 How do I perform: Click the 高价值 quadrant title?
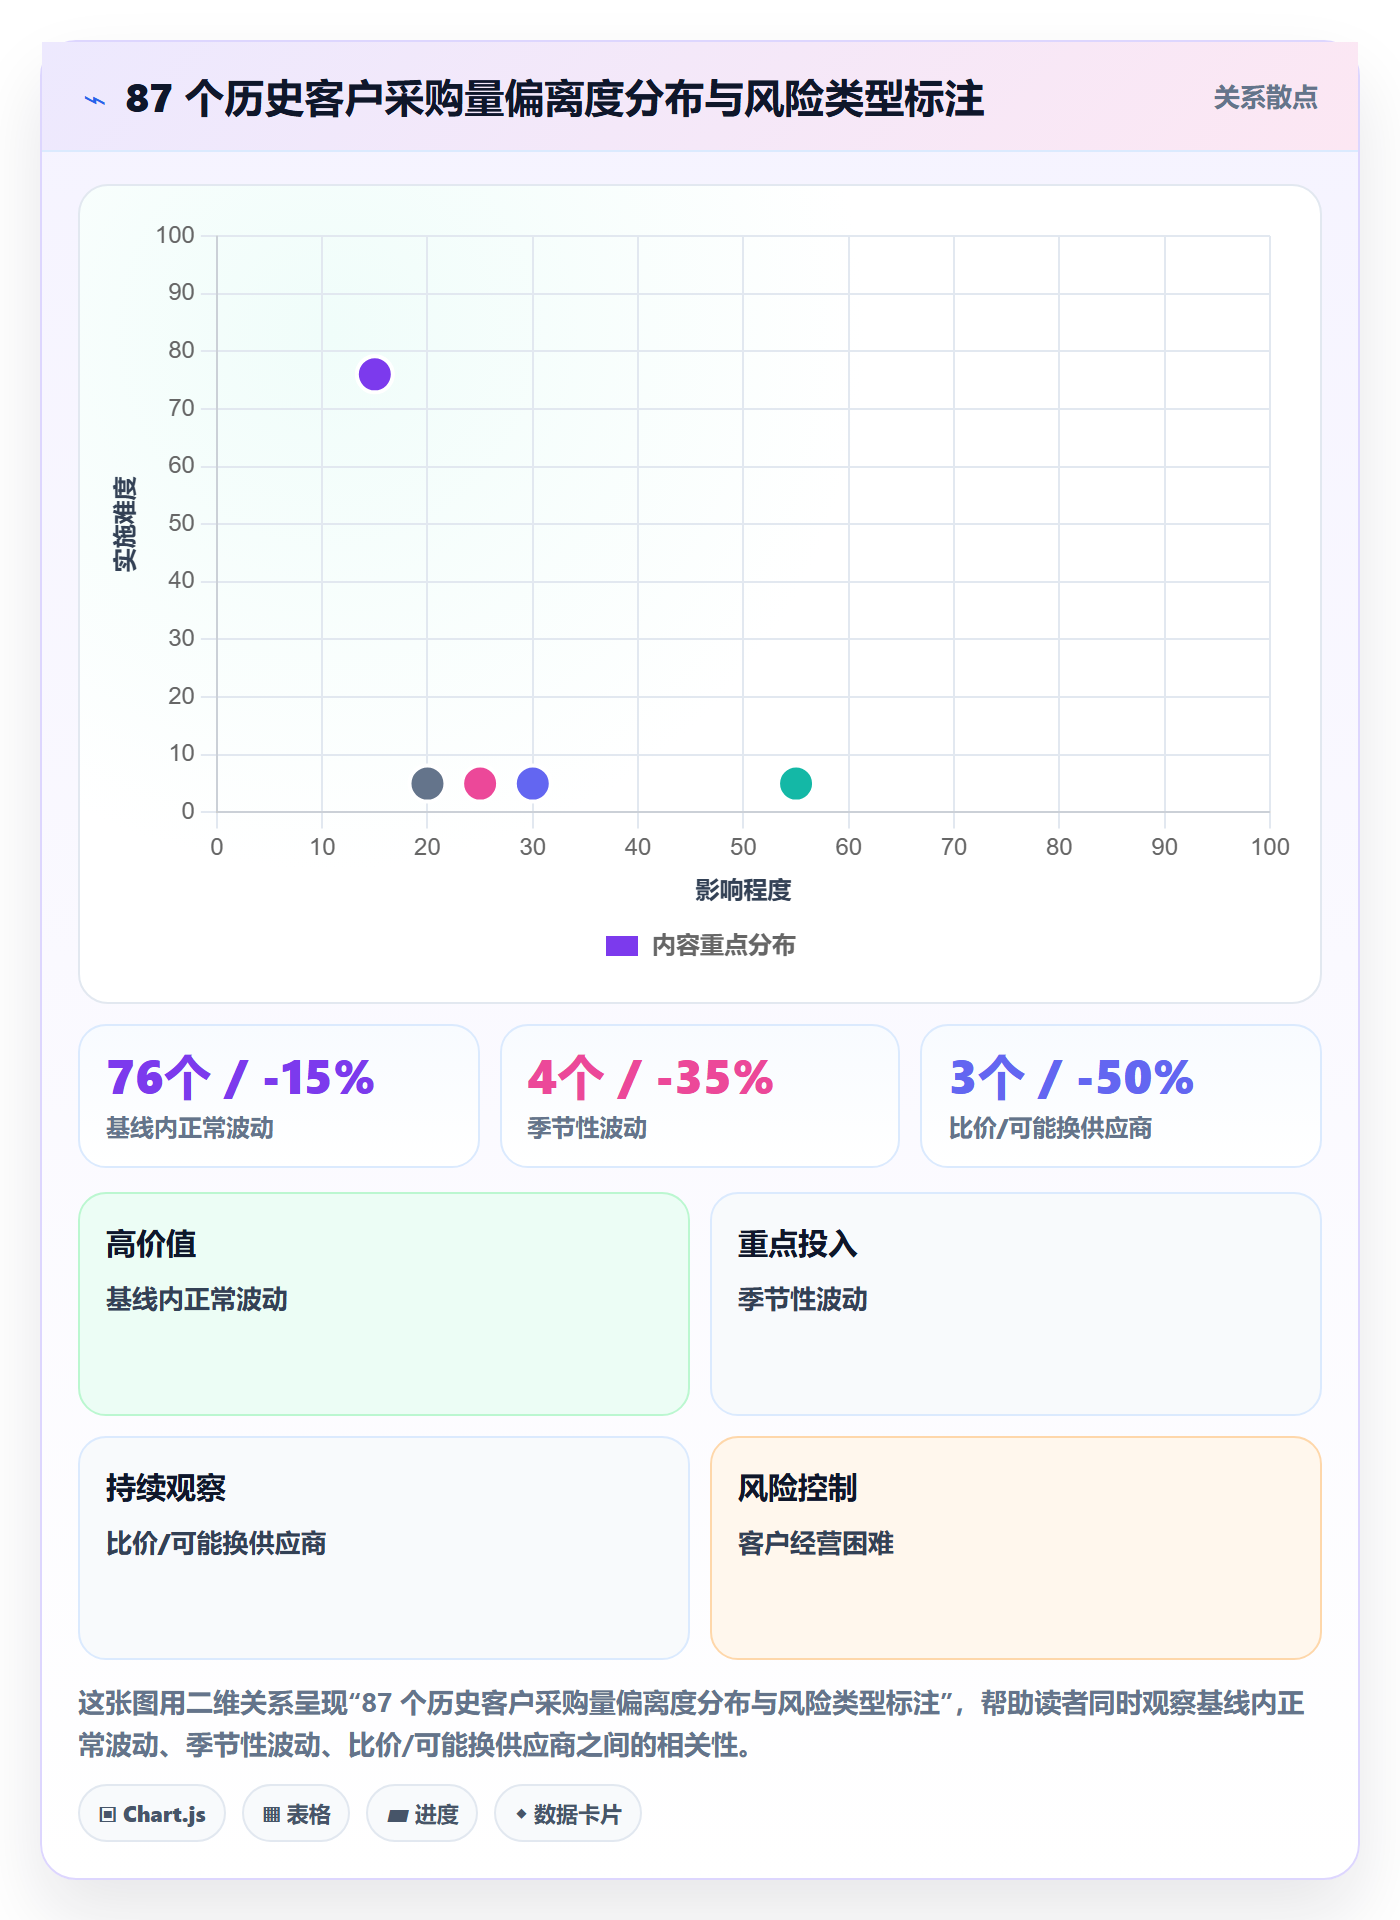151,1245
